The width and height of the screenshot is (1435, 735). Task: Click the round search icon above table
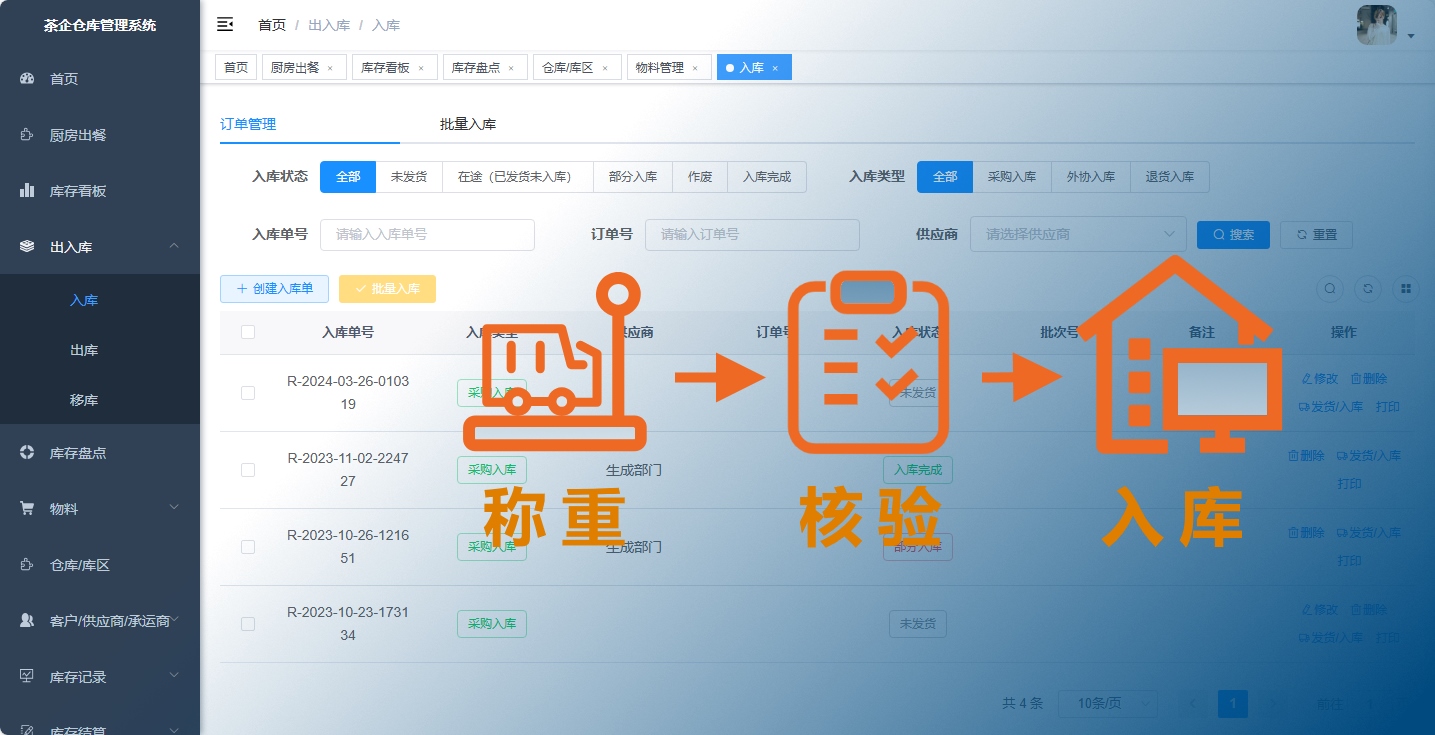click(x=1330, y=289)
